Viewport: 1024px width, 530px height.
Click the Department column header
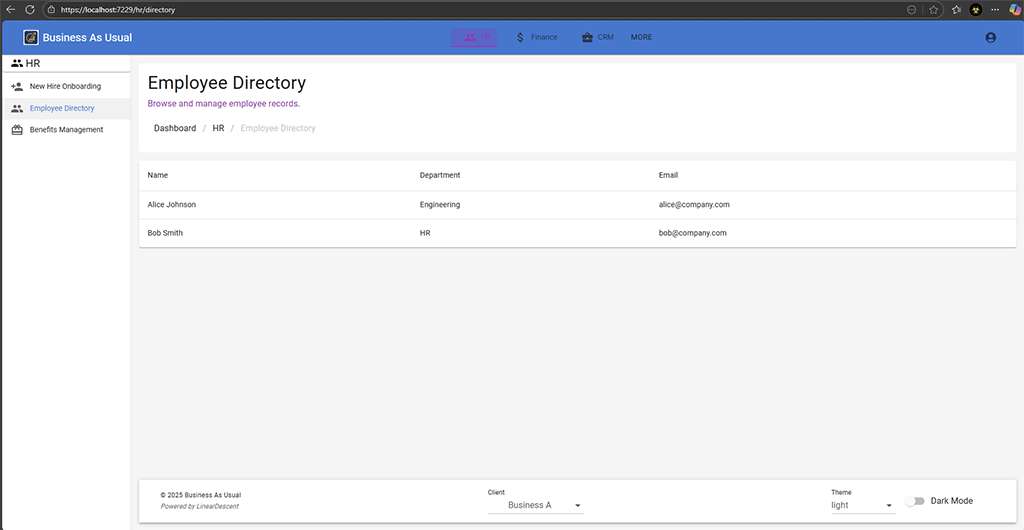coord(440,176)
